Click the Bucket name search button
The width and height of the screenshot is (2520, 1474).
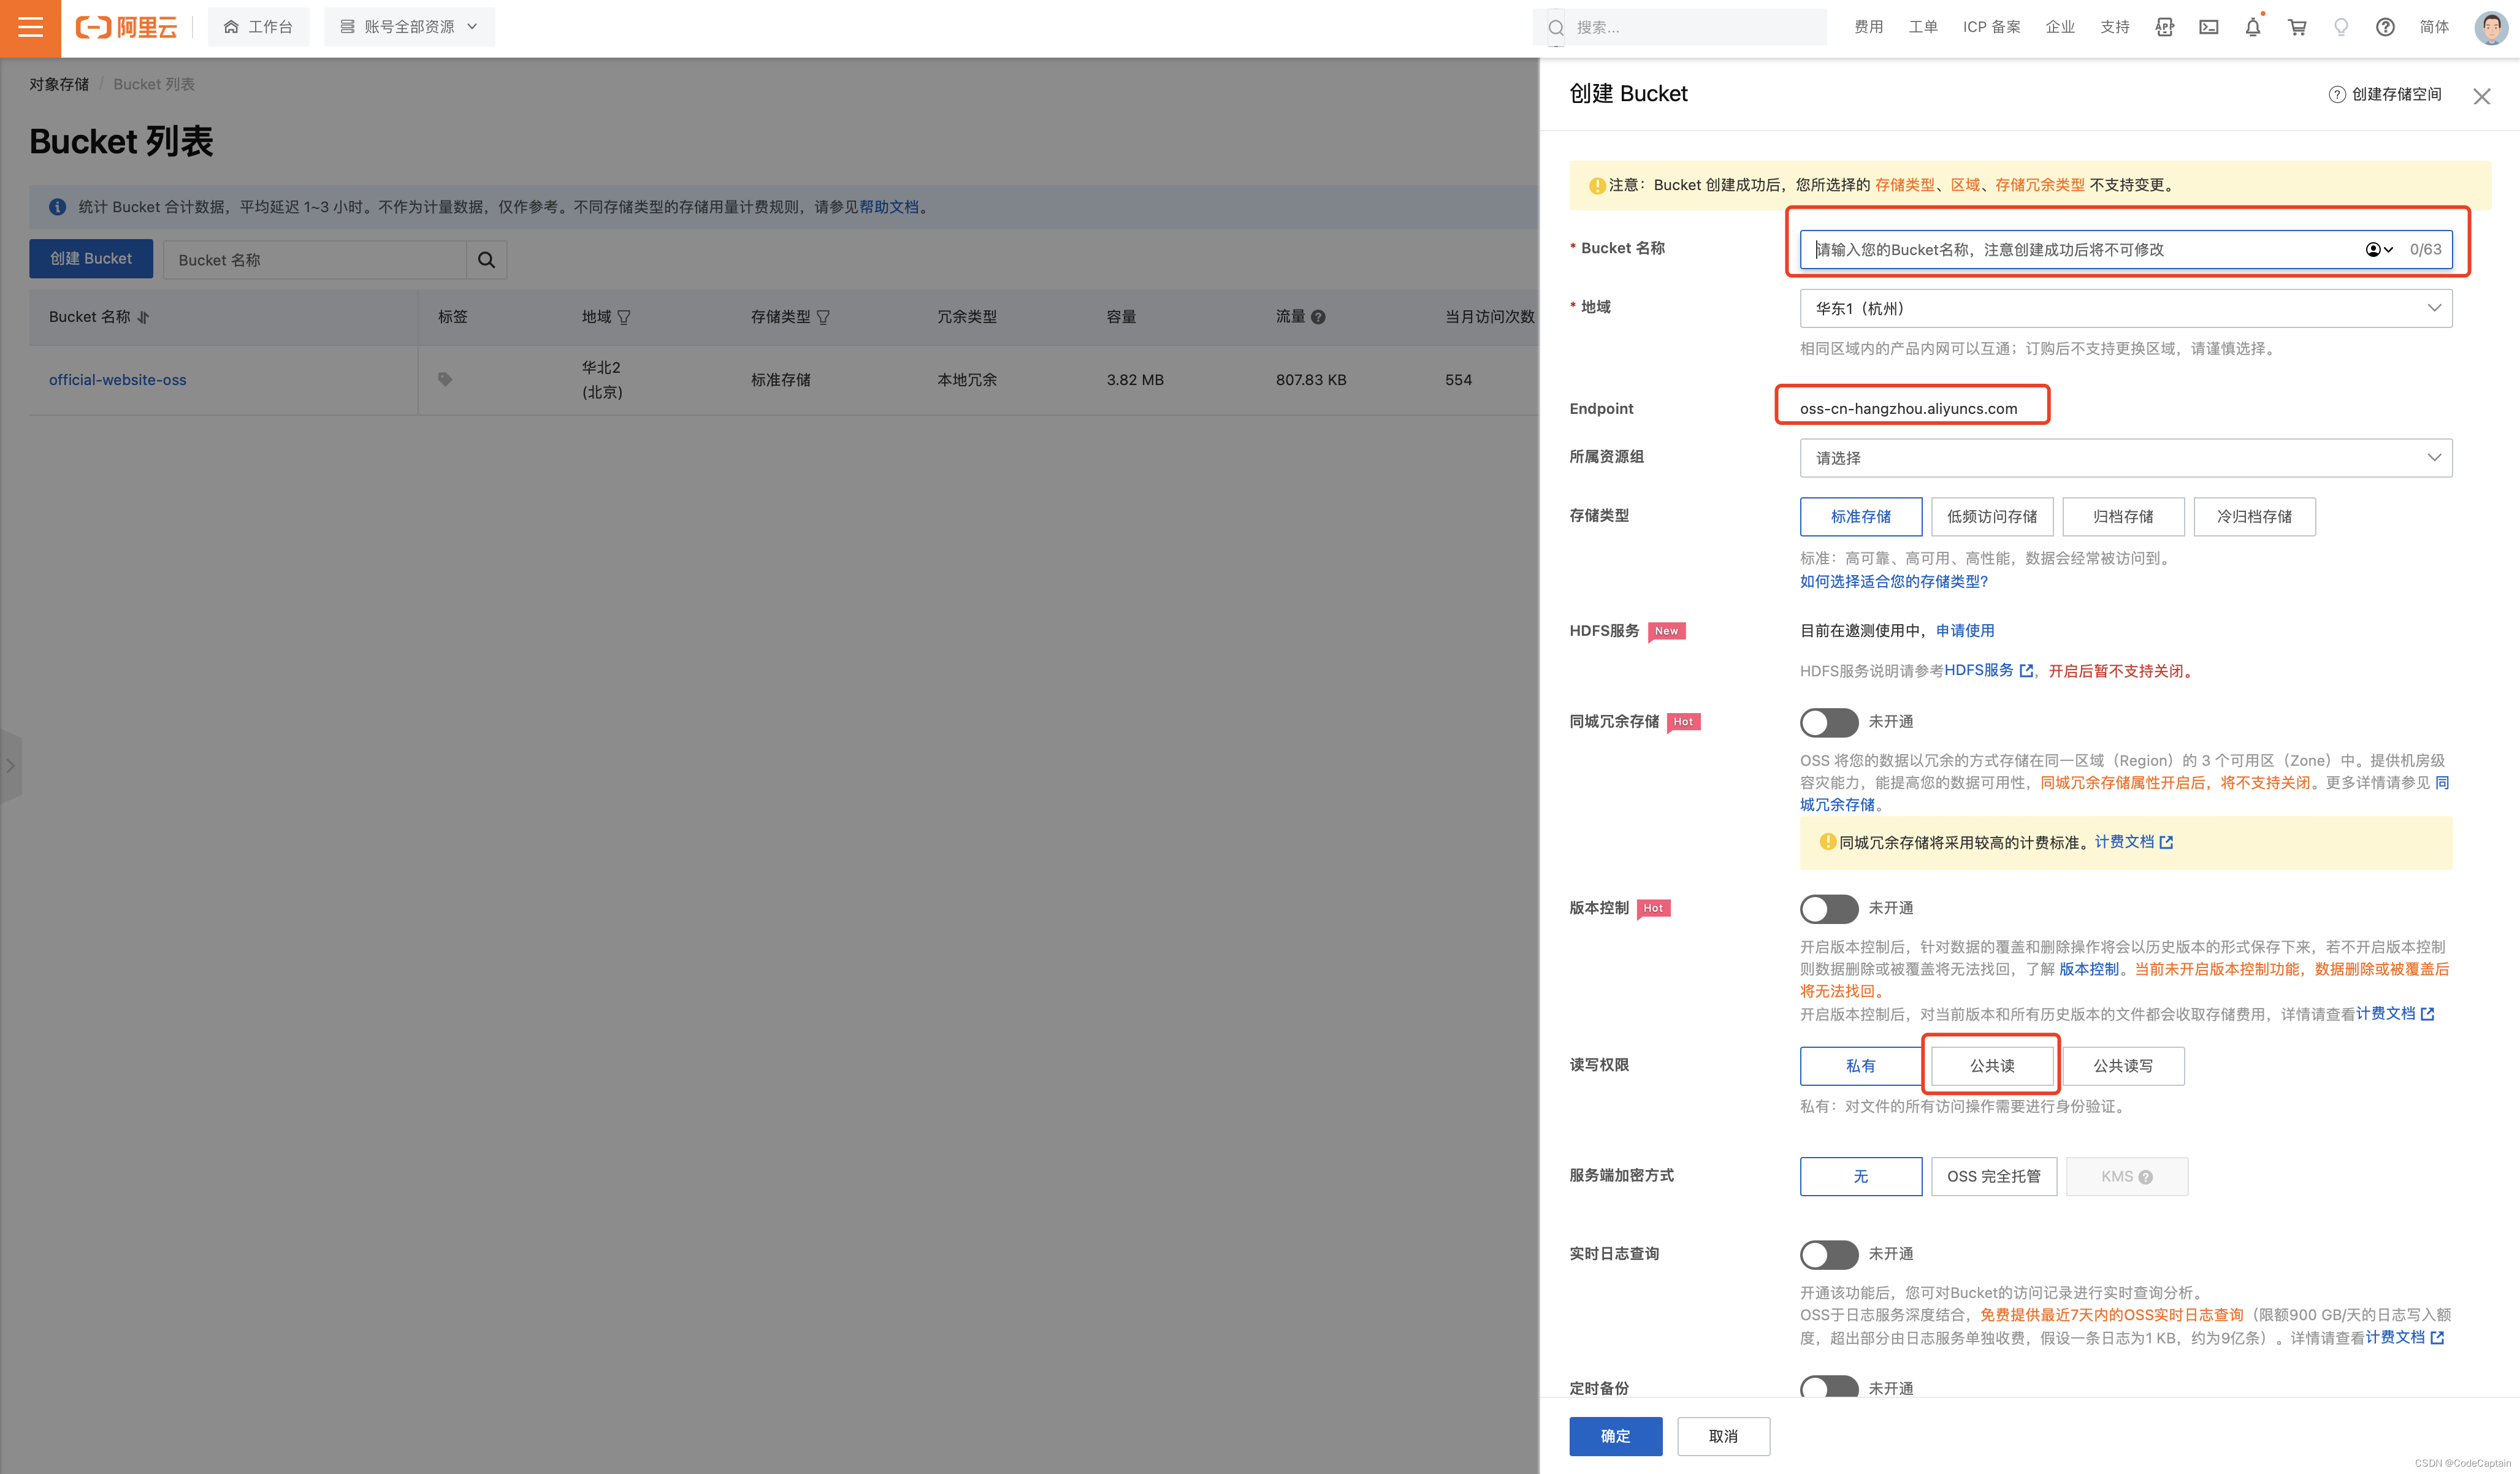tap(487, 260)
